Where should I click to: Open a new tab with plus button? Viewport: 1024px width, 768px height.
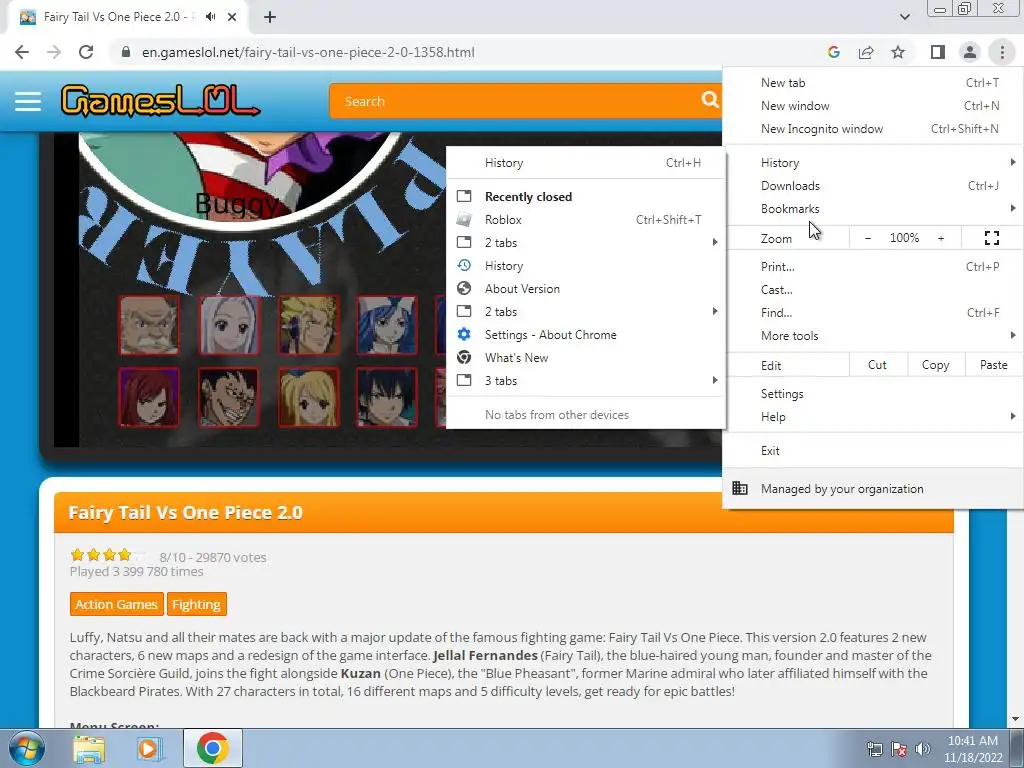tap(270, 17)
